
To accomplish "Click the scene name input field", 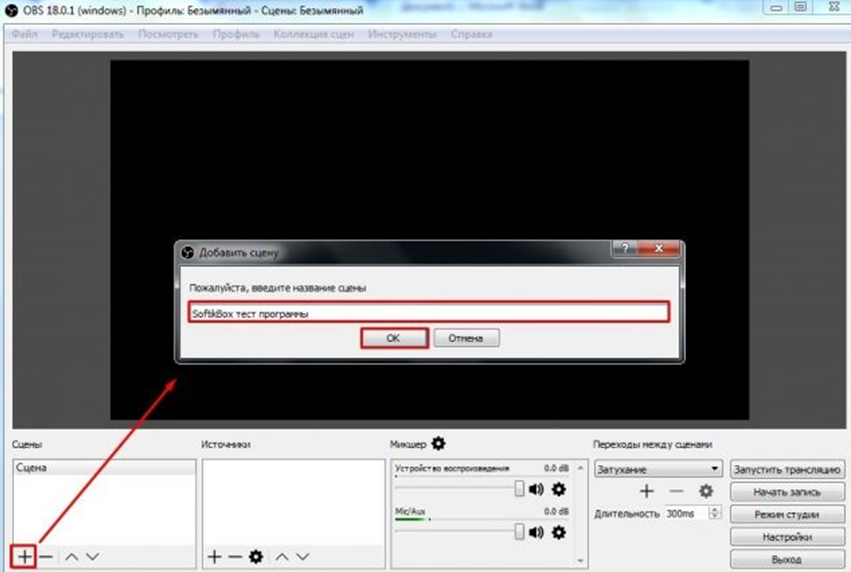I will click(x=429, y=313).
